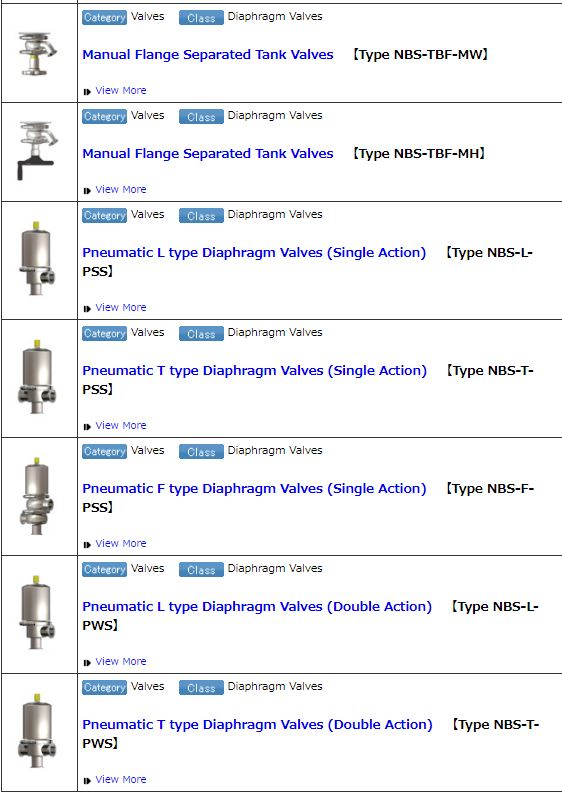Click View More for NBS-F-PSS valve
Image resolution: width=562 pixels, height=792 pixels.
tap(121, 543)
